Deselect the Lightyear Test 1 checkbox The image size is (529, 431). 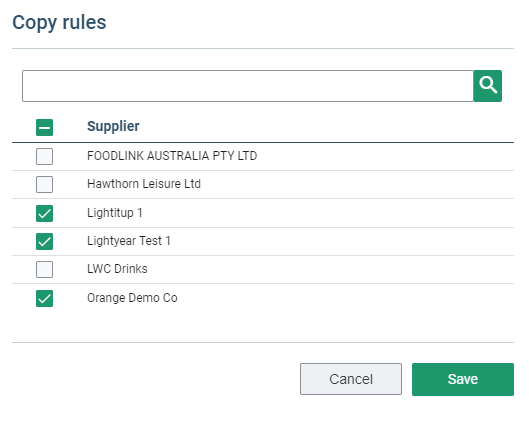click(x=45, y=241)
